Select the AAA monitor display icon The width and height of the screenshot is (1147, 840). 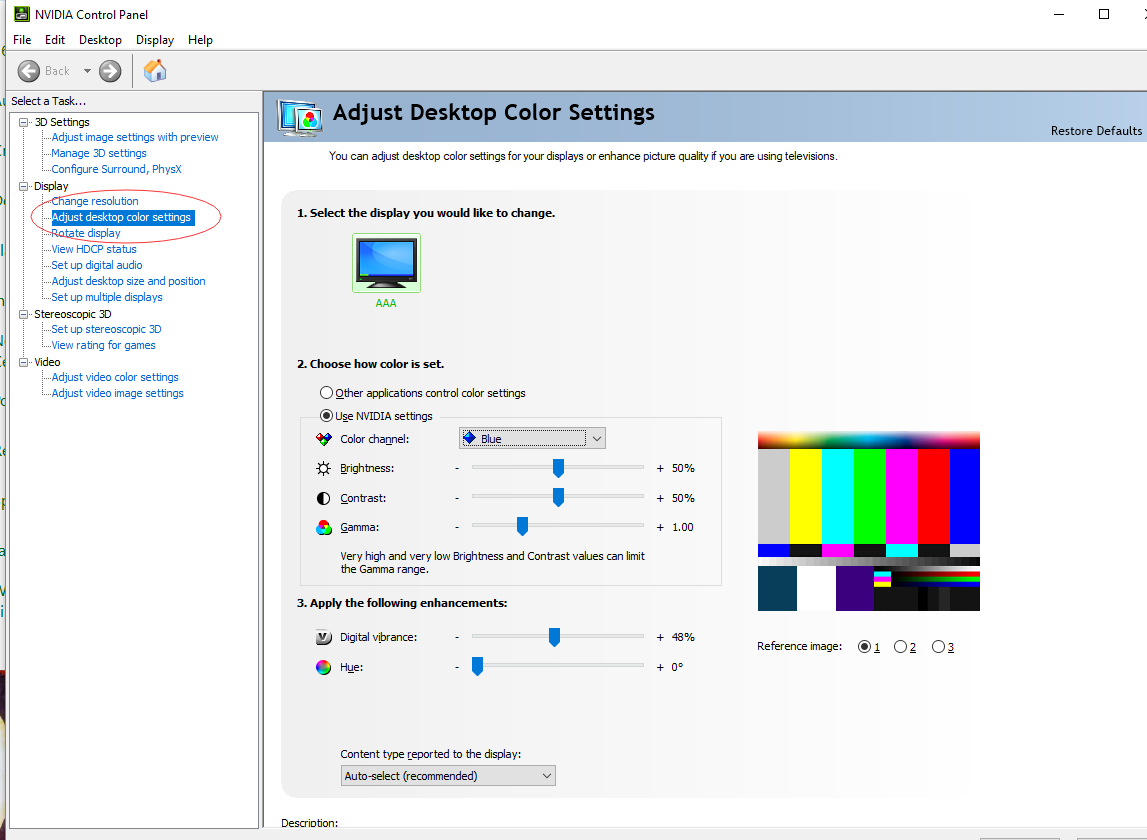click(x=386, y=263)
